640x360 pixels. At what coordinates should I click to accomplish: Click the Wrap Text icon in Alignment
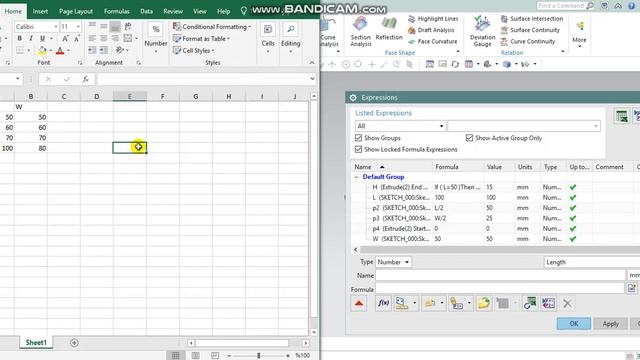coord(128,27)
